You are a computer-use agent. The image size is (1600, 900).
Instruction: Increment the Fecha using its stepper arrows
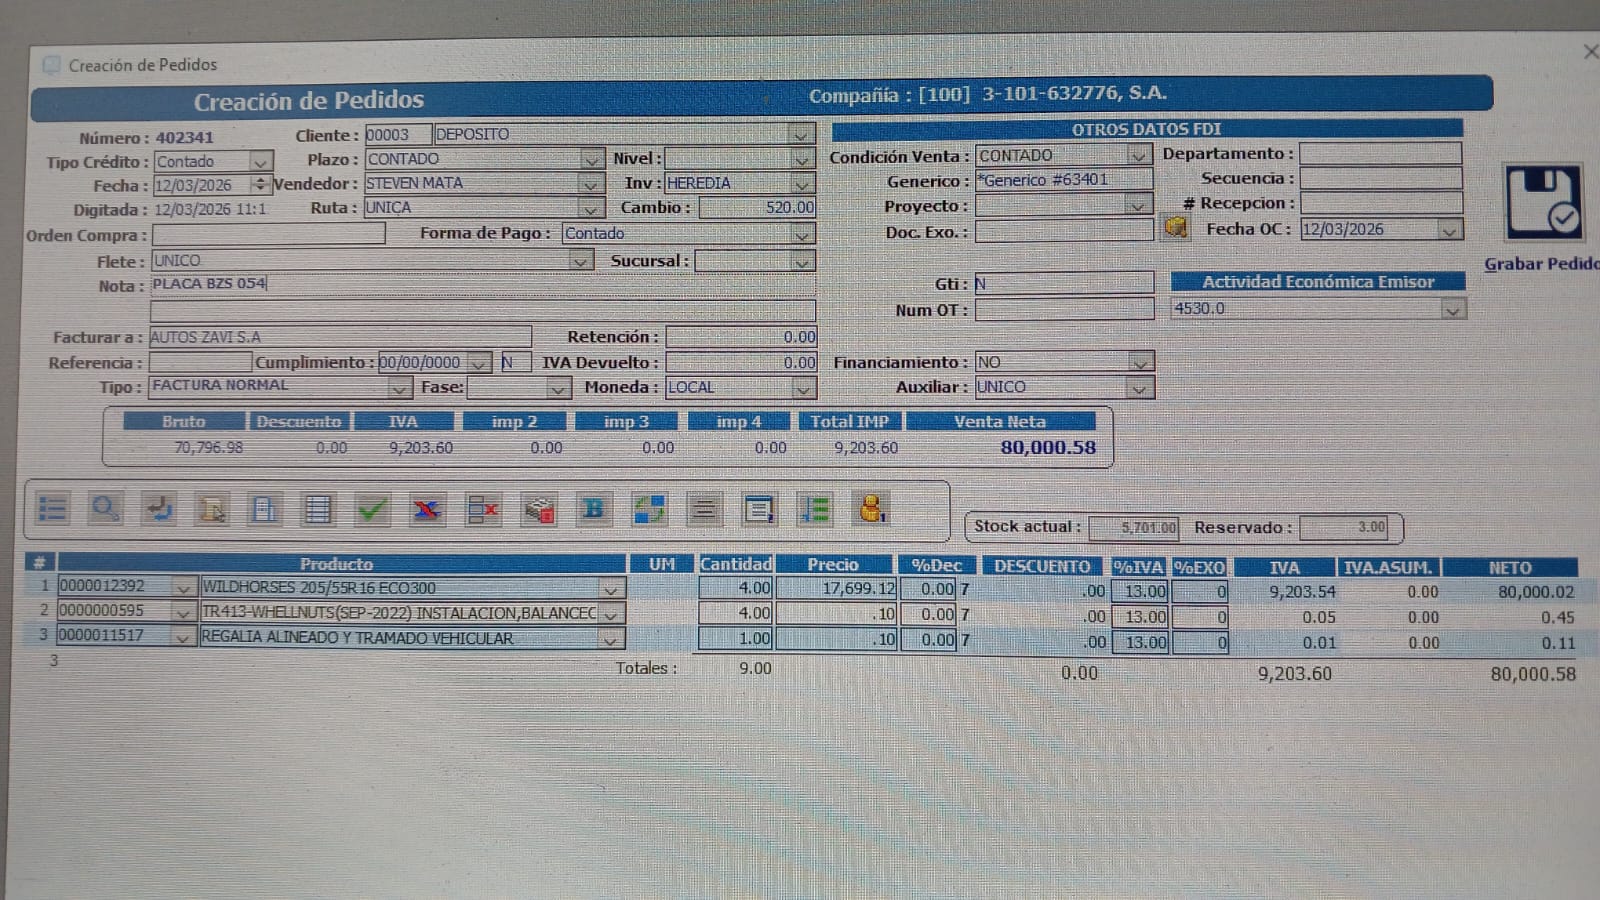point(258,181)
